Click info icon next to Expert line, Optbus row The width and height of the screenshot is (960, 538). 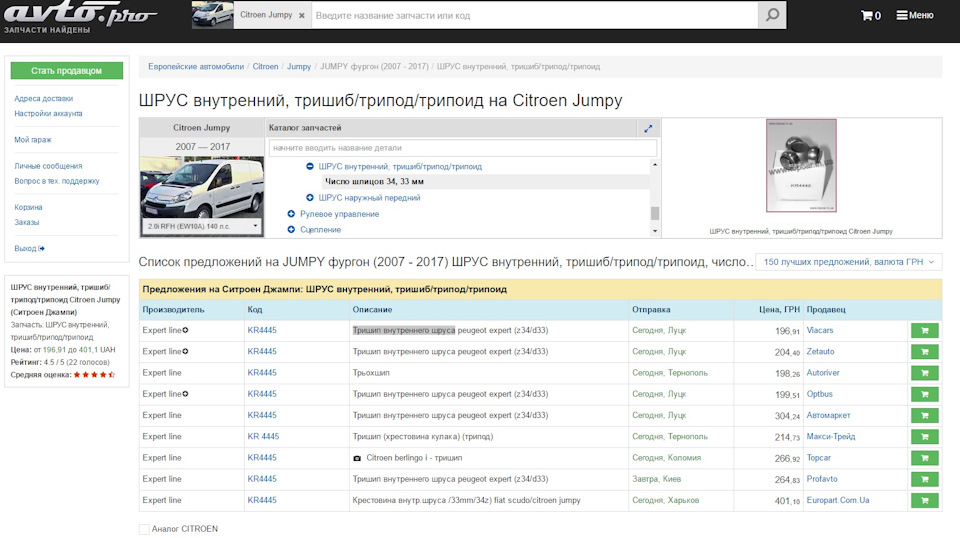[186, 394]
